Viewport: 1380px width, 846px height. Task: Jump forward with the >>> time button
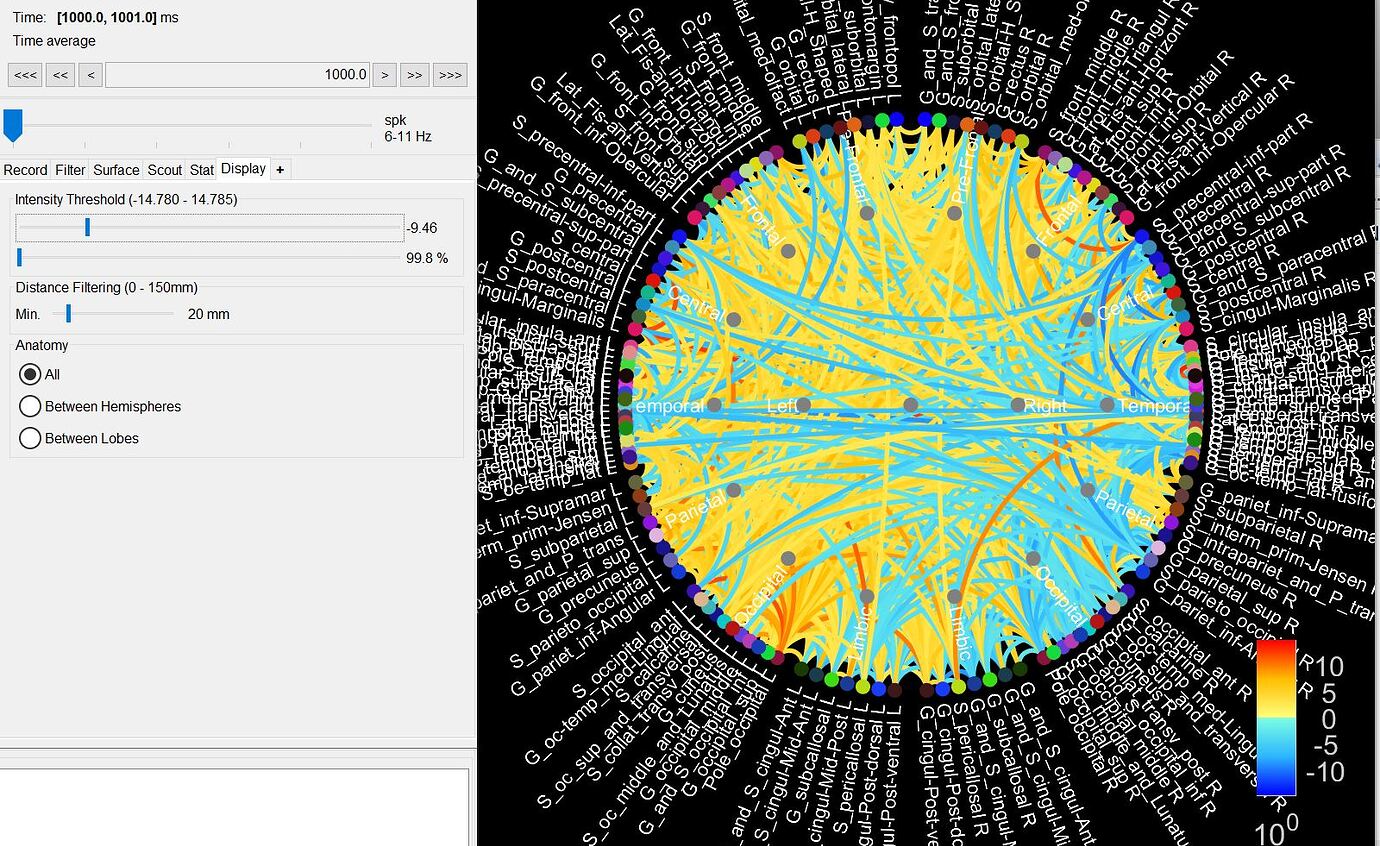click(x=451, y=75)
